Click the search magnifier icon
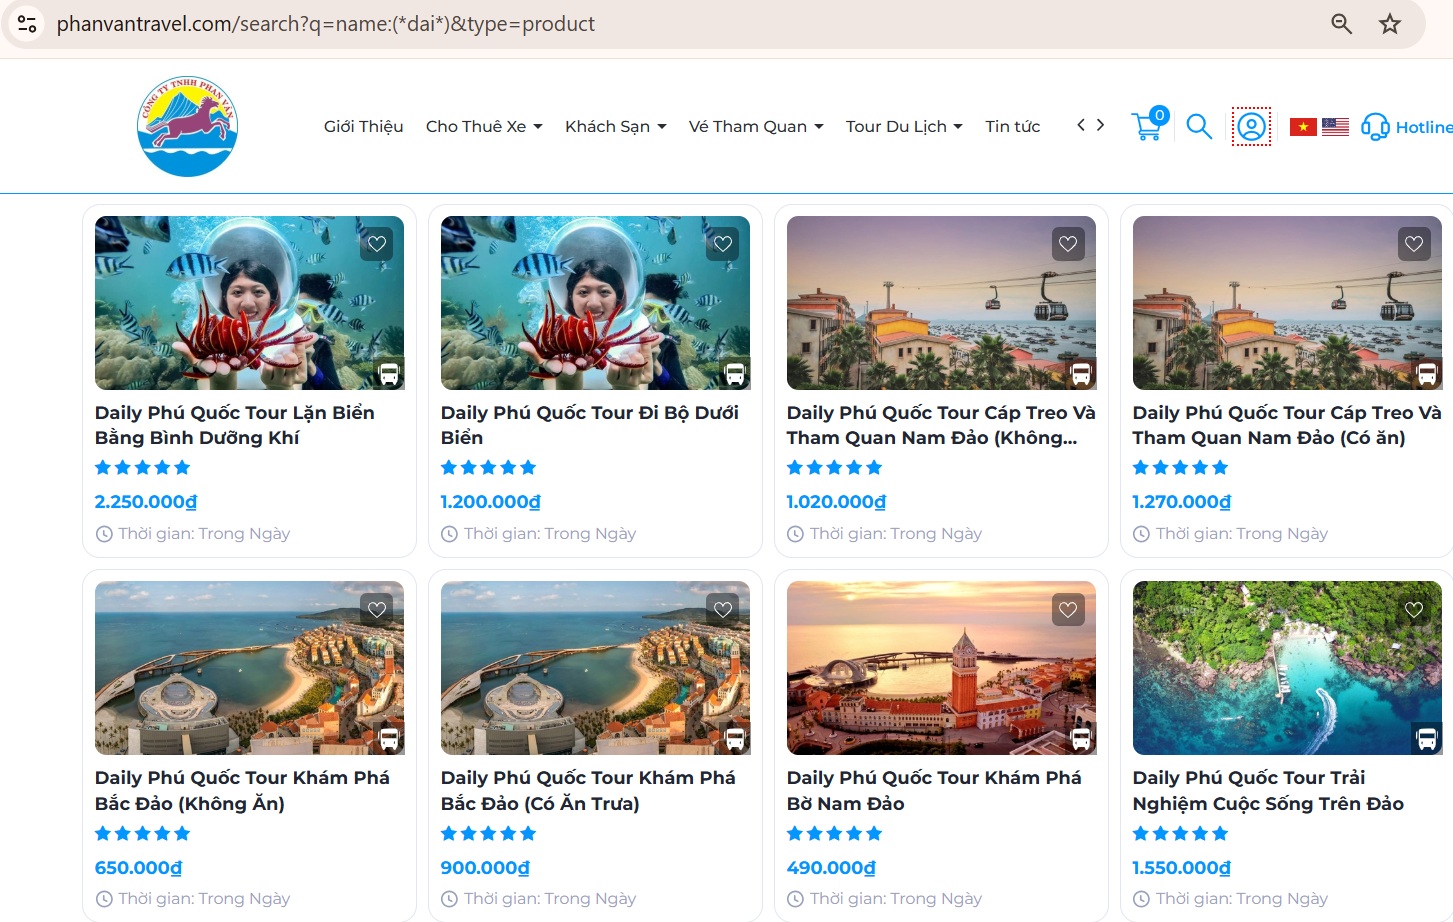 [x=1198, y=127]
